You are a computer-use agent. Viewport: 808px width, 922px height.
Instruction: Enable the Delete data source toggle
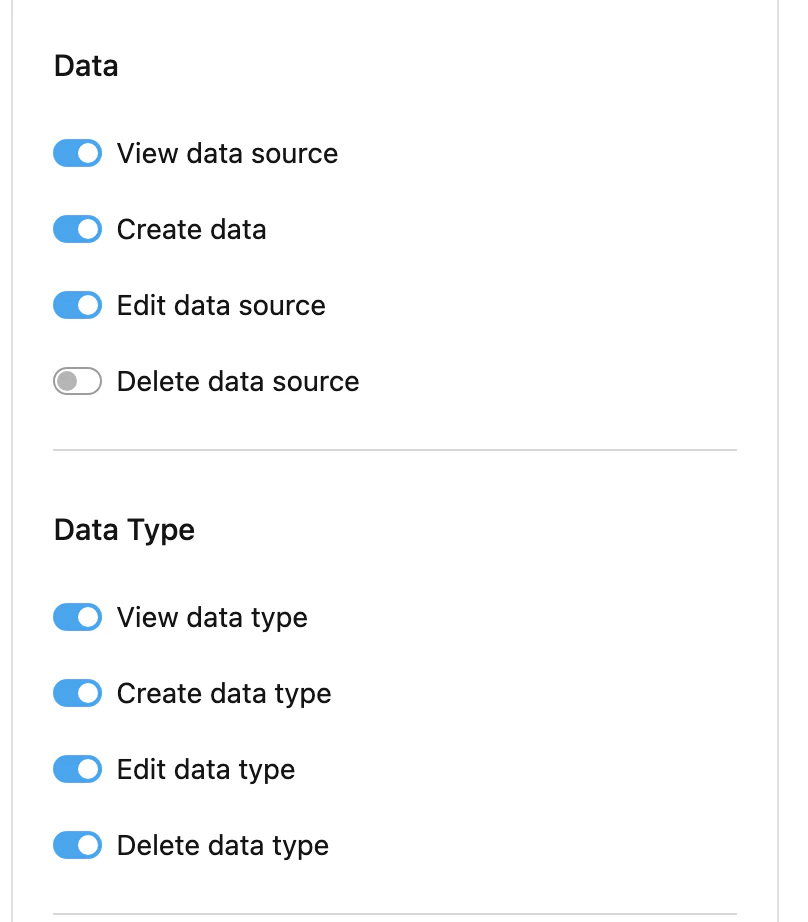point(77,381)
